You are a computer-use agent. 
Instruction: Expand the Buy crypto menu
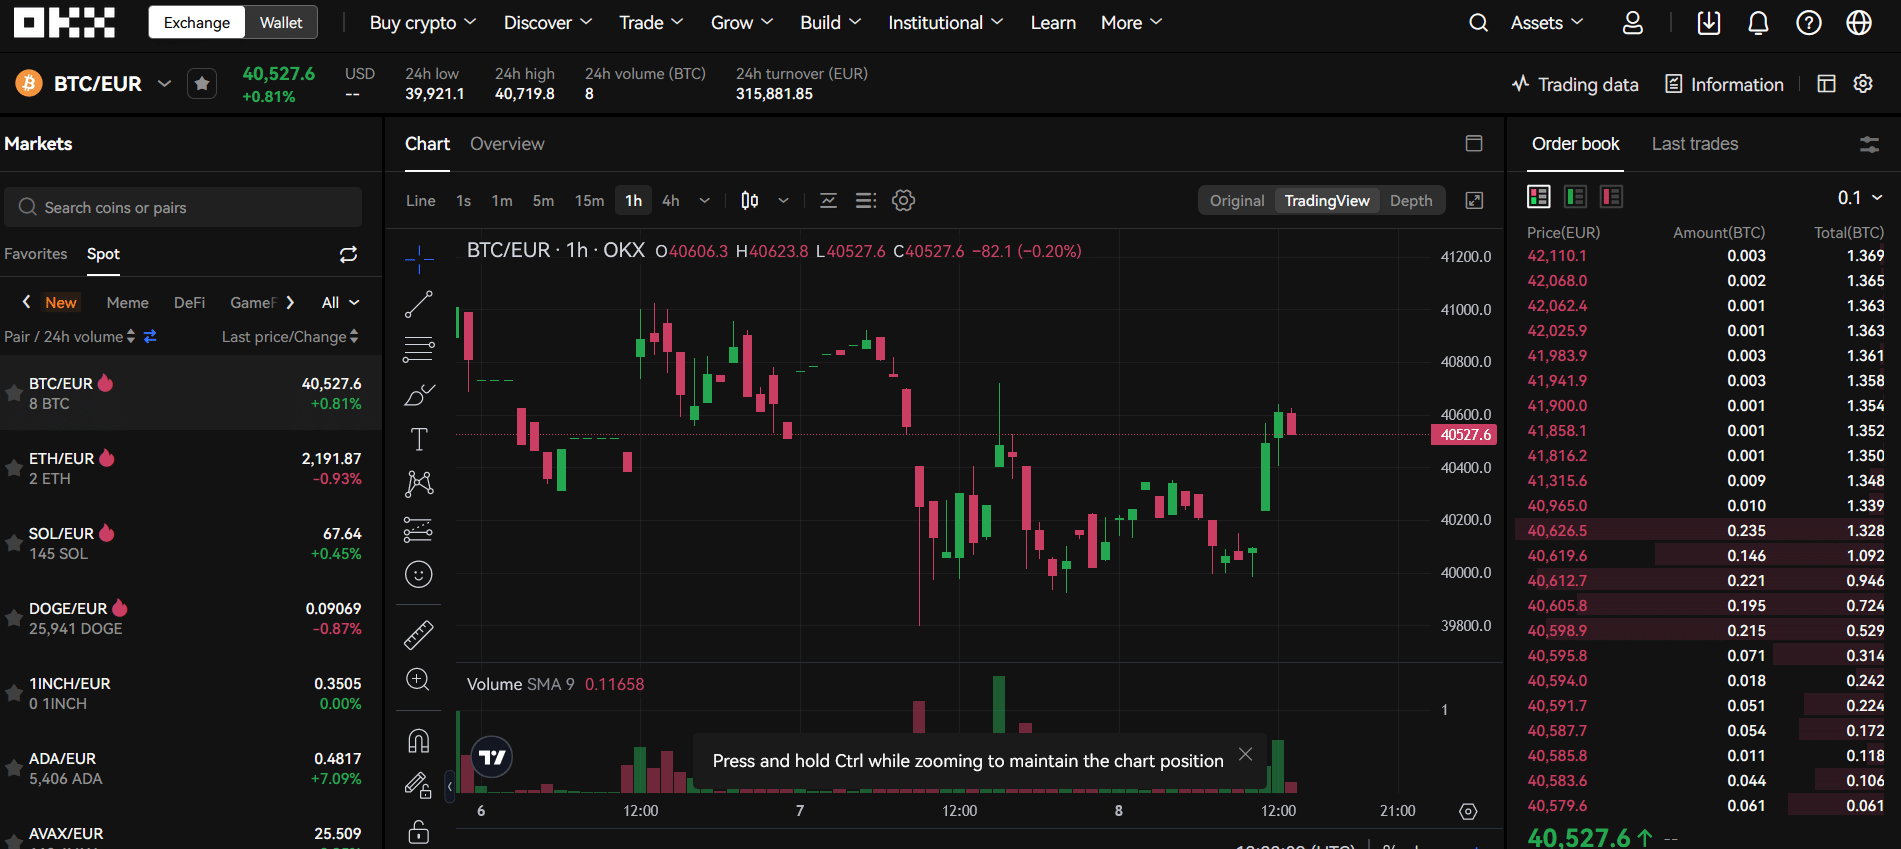423,22
